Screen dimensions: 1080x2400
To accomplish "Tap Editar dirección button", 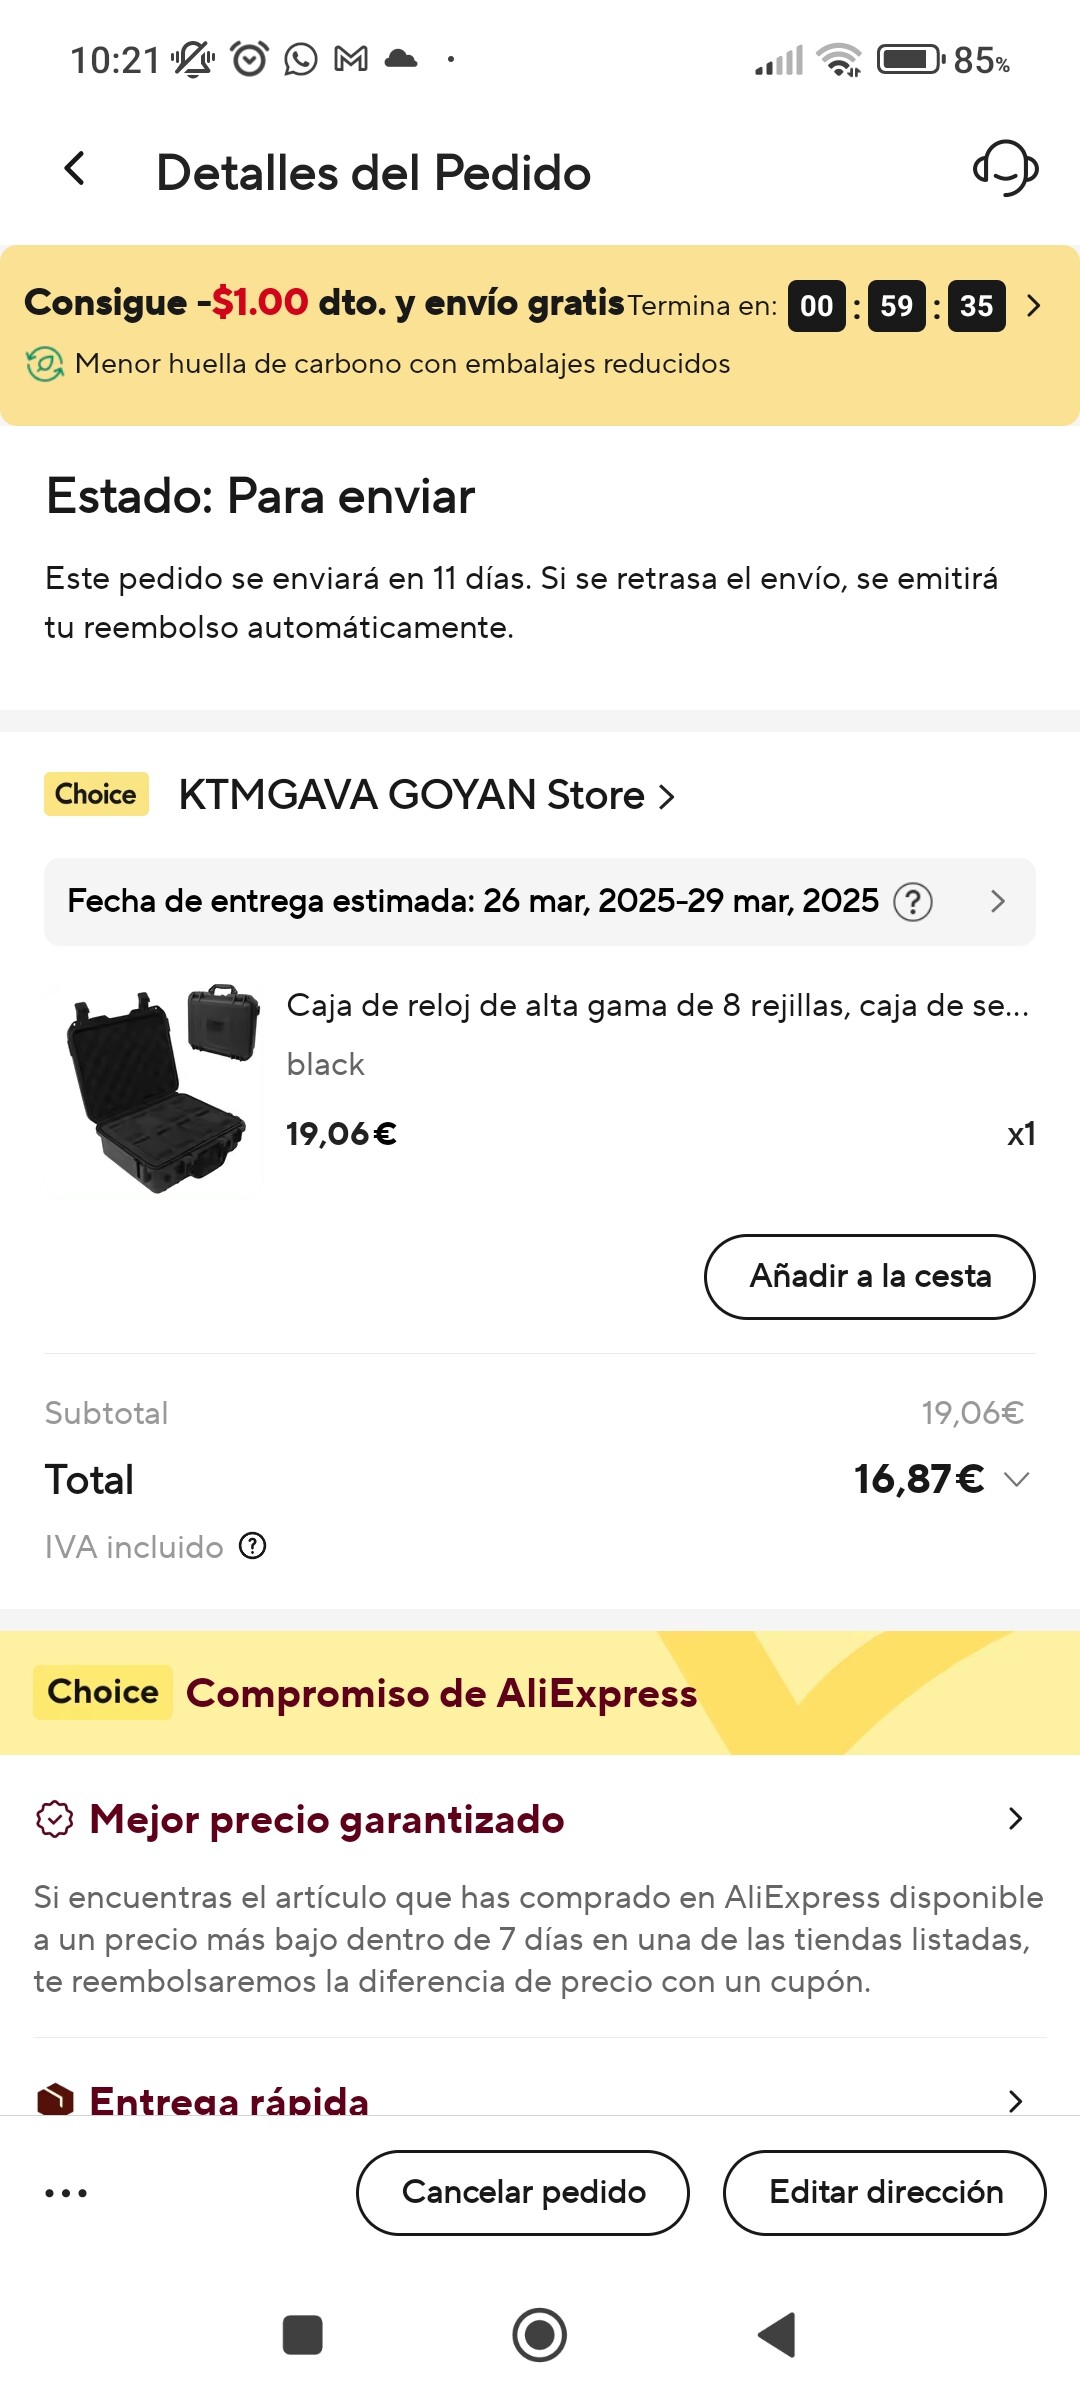I will pos(885,2192).
